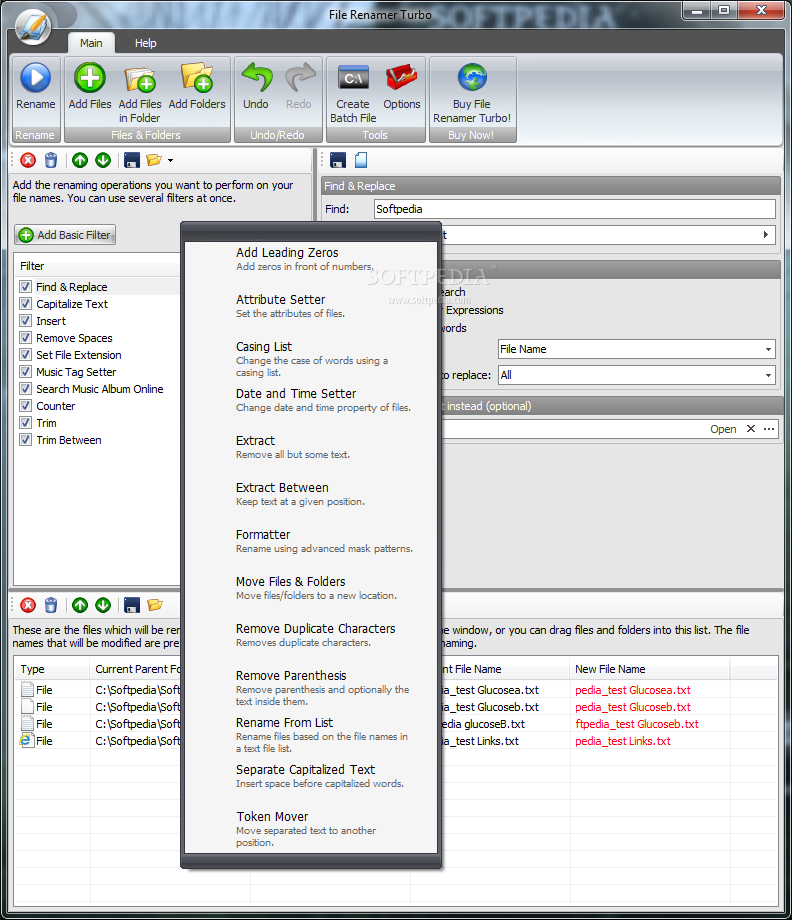Switch to the Main tab
This screenshot has width=792, height=920.
[91, 43]
